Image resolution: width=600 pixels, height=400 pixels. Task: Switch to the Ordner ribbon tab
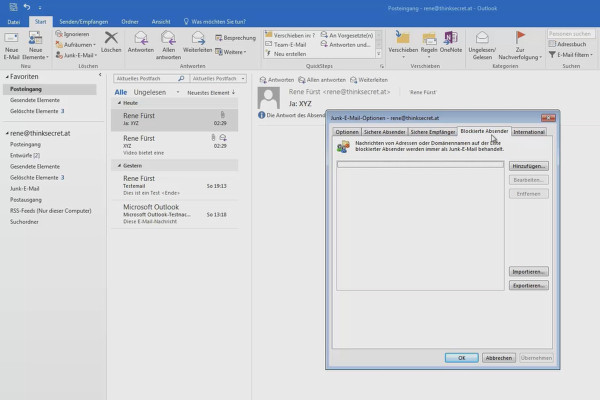(x=130, y=22)
